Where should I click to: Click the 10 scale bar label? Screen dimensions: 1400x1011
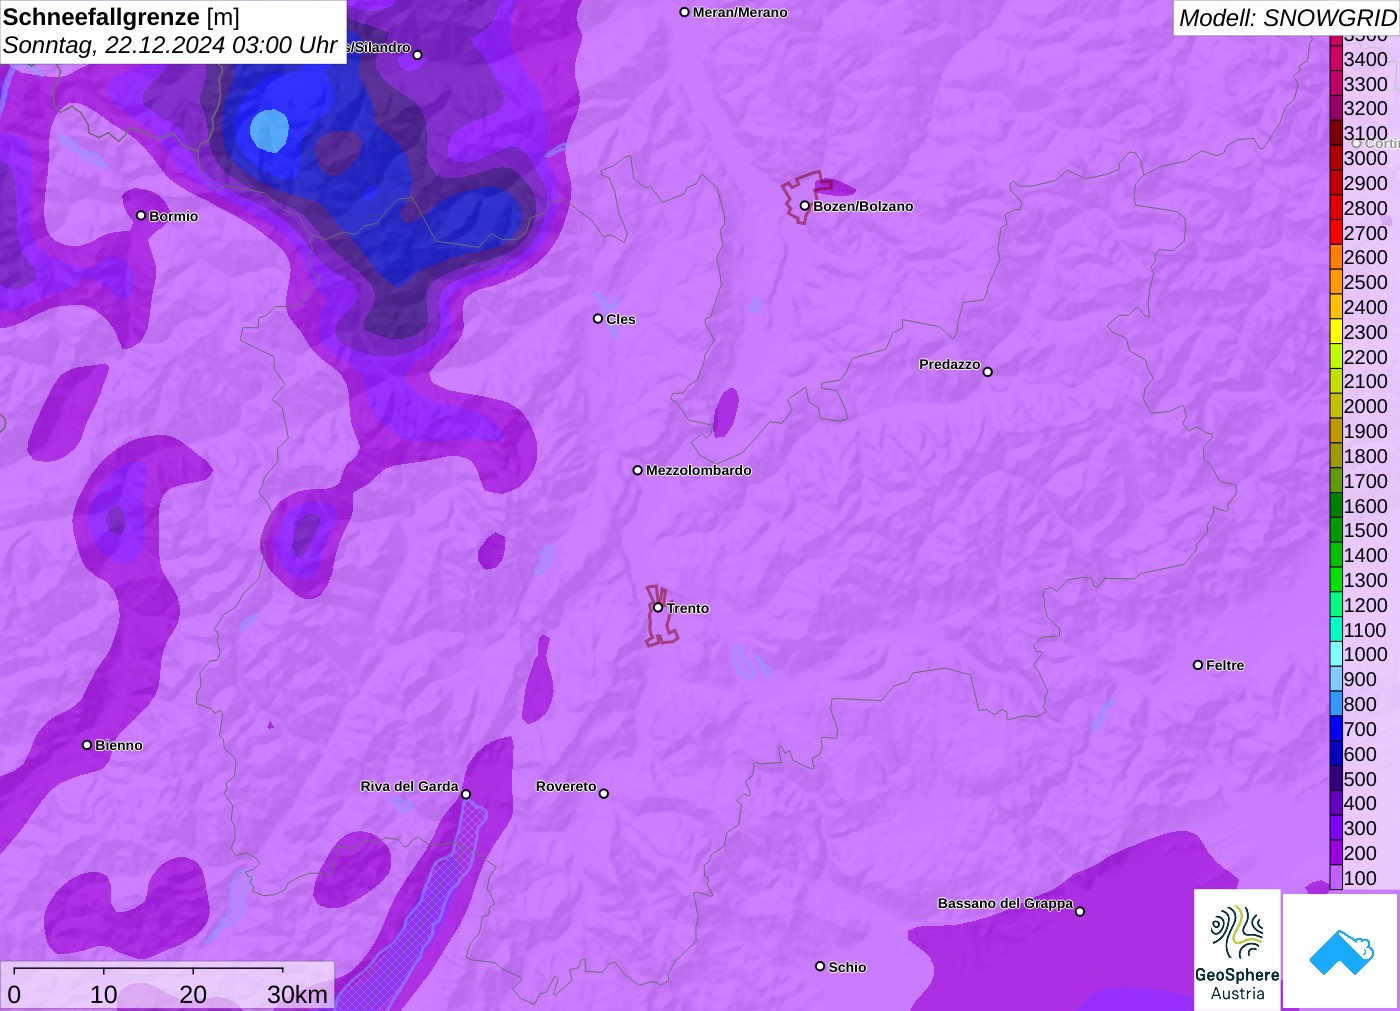pyautogui.click(x=104, y=994)
